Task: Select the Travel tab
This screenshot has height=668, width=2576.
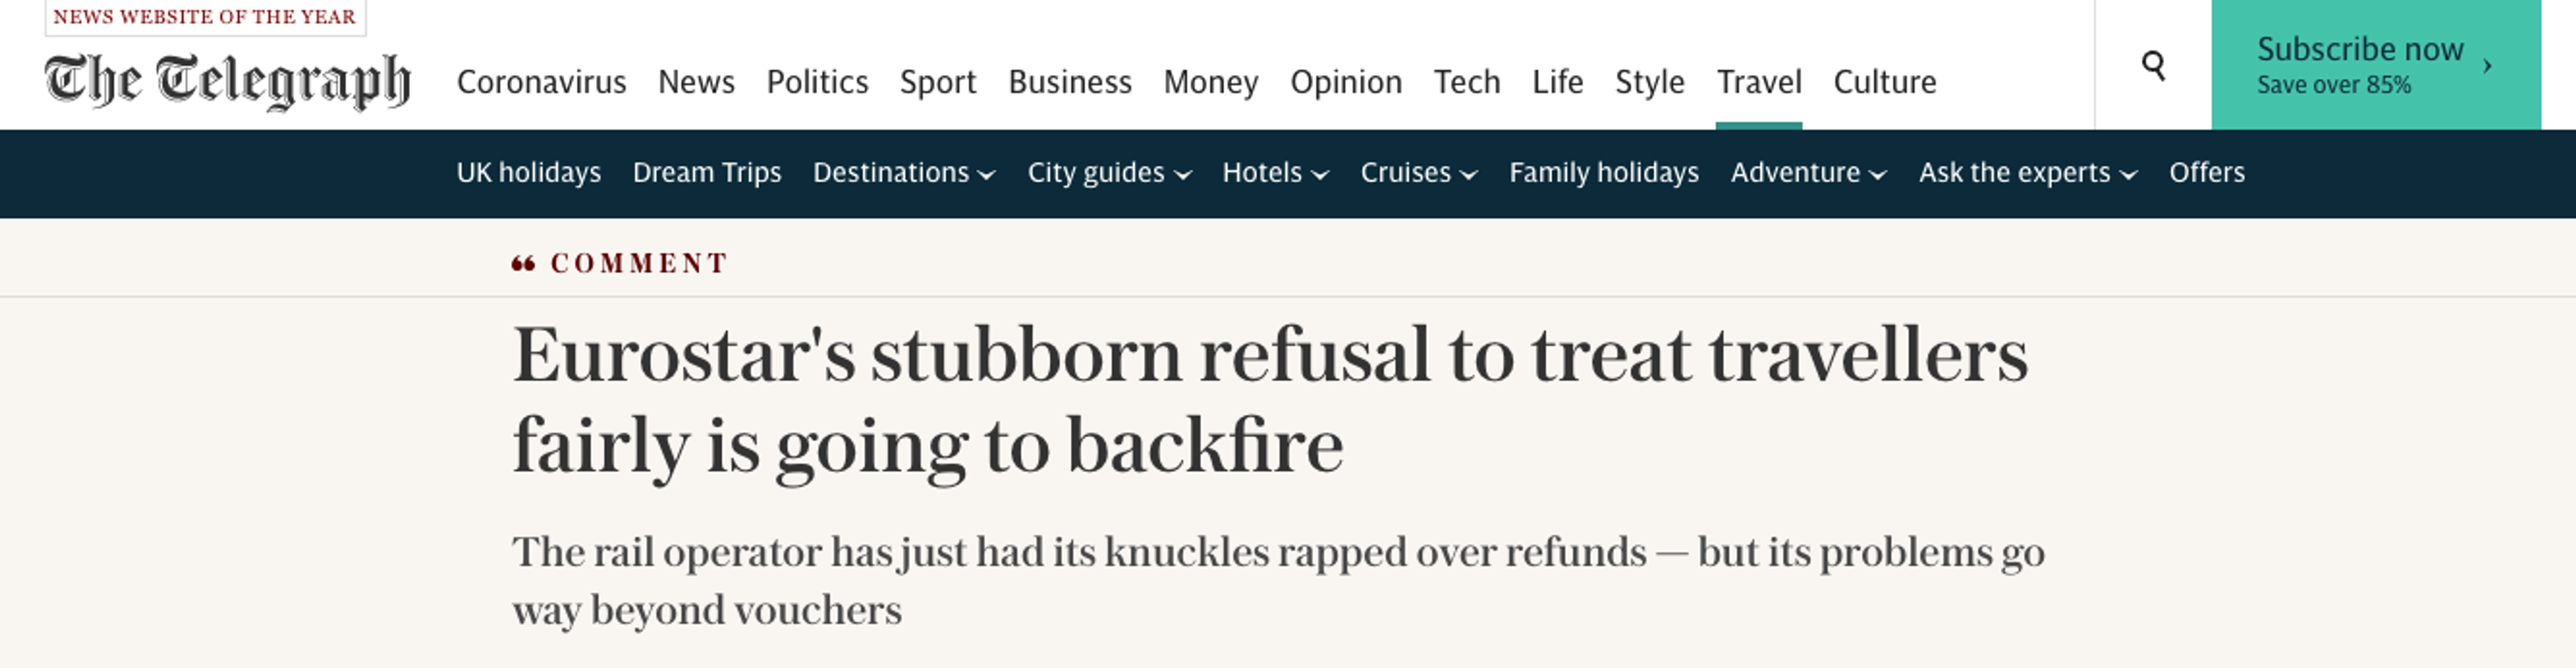Action: pos(1759,82)
